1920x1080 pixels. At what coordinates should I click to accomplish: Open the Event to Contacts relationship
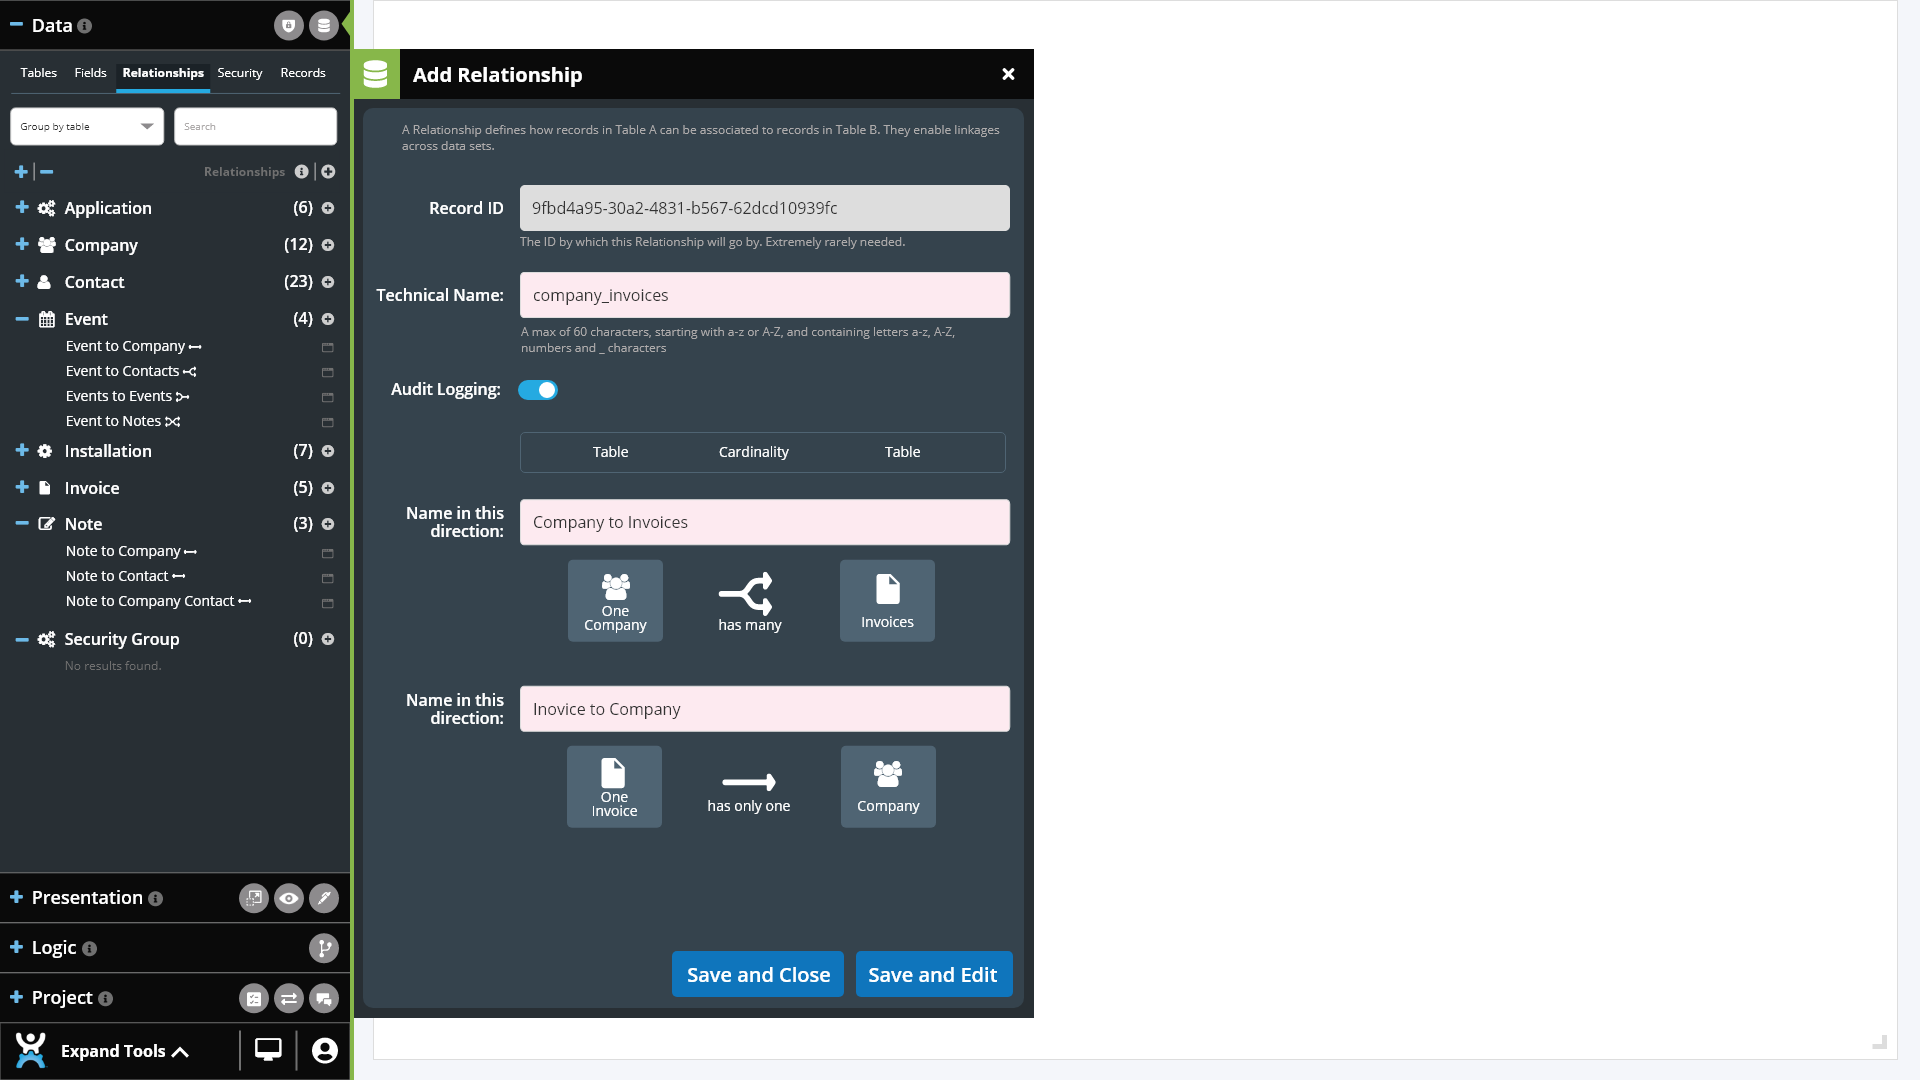(123, 371)
